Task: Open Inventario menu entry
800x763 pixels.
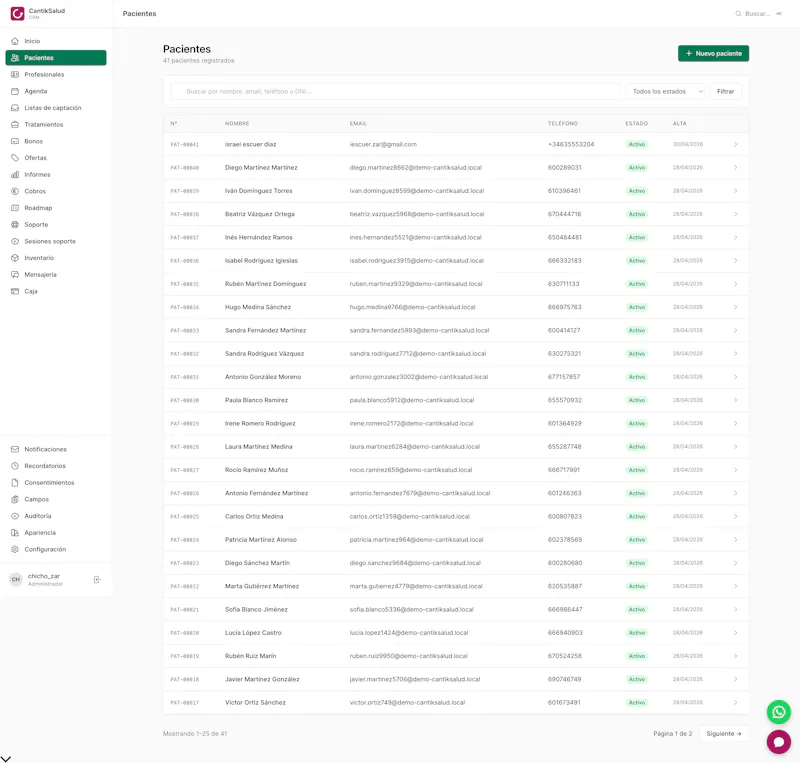Action: [56, 258]
